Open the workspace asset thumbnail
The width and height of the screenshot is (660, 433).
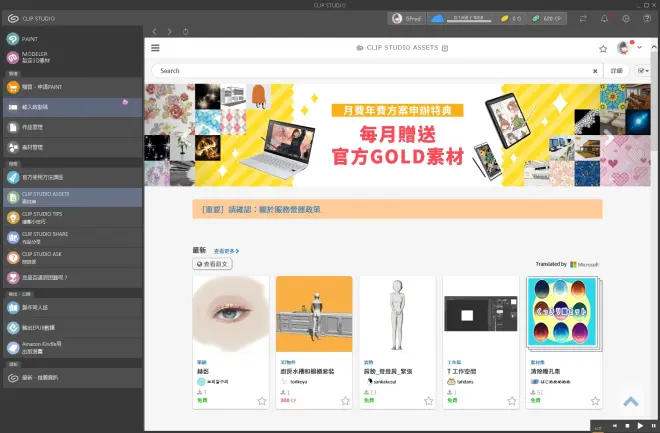pos(481,314)
